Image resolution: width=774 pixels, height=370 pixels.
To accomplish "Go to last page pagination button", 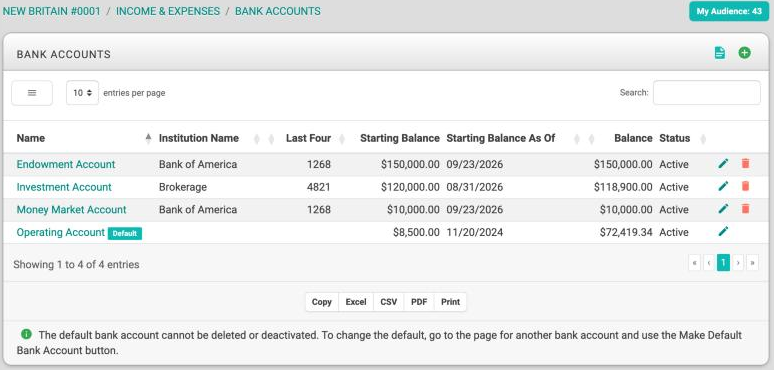I will pyautogui.click(x=752, y=263).
